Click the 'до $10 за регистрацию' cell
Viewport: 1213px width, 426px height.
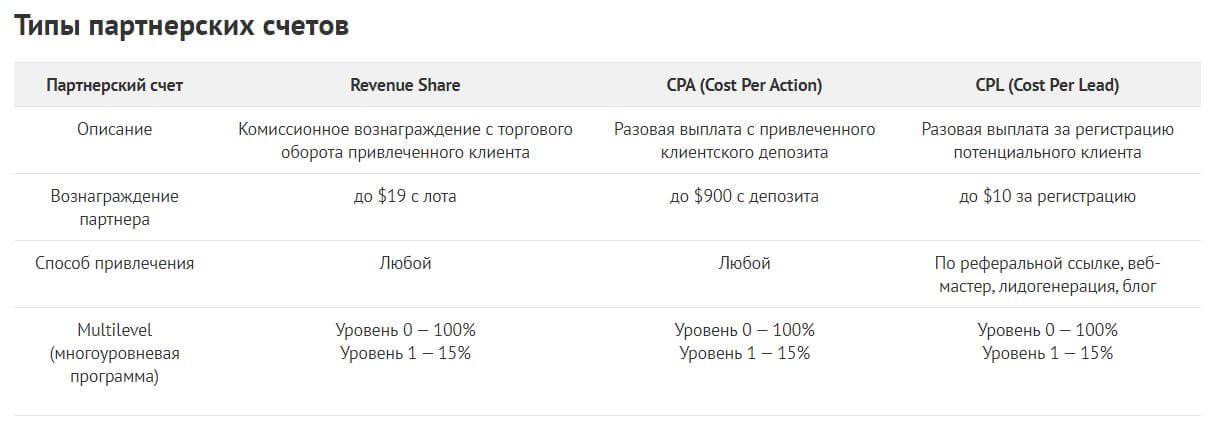pyautogui.click(x=1047, y=197)
